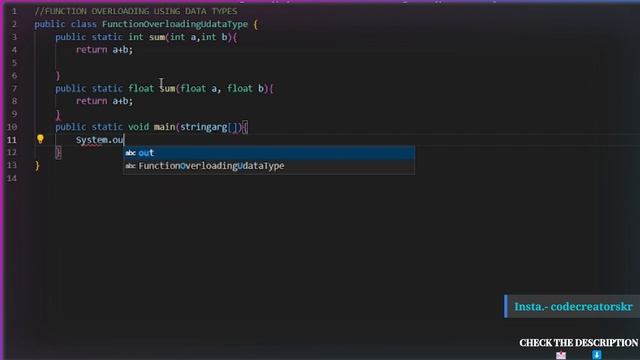Click the 'CHECK THE DESCRIPTION' text
This screenshot has width=640, height=360.
pos(579,343)
